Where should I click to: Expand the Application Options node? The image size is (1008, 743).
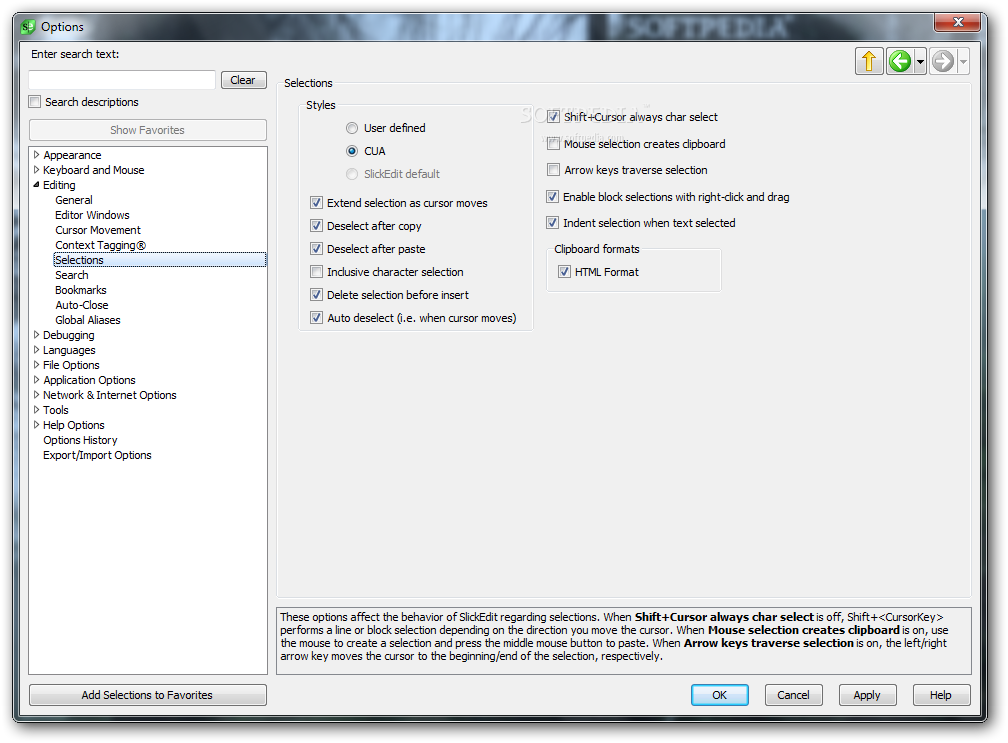(x=36, y=380)
